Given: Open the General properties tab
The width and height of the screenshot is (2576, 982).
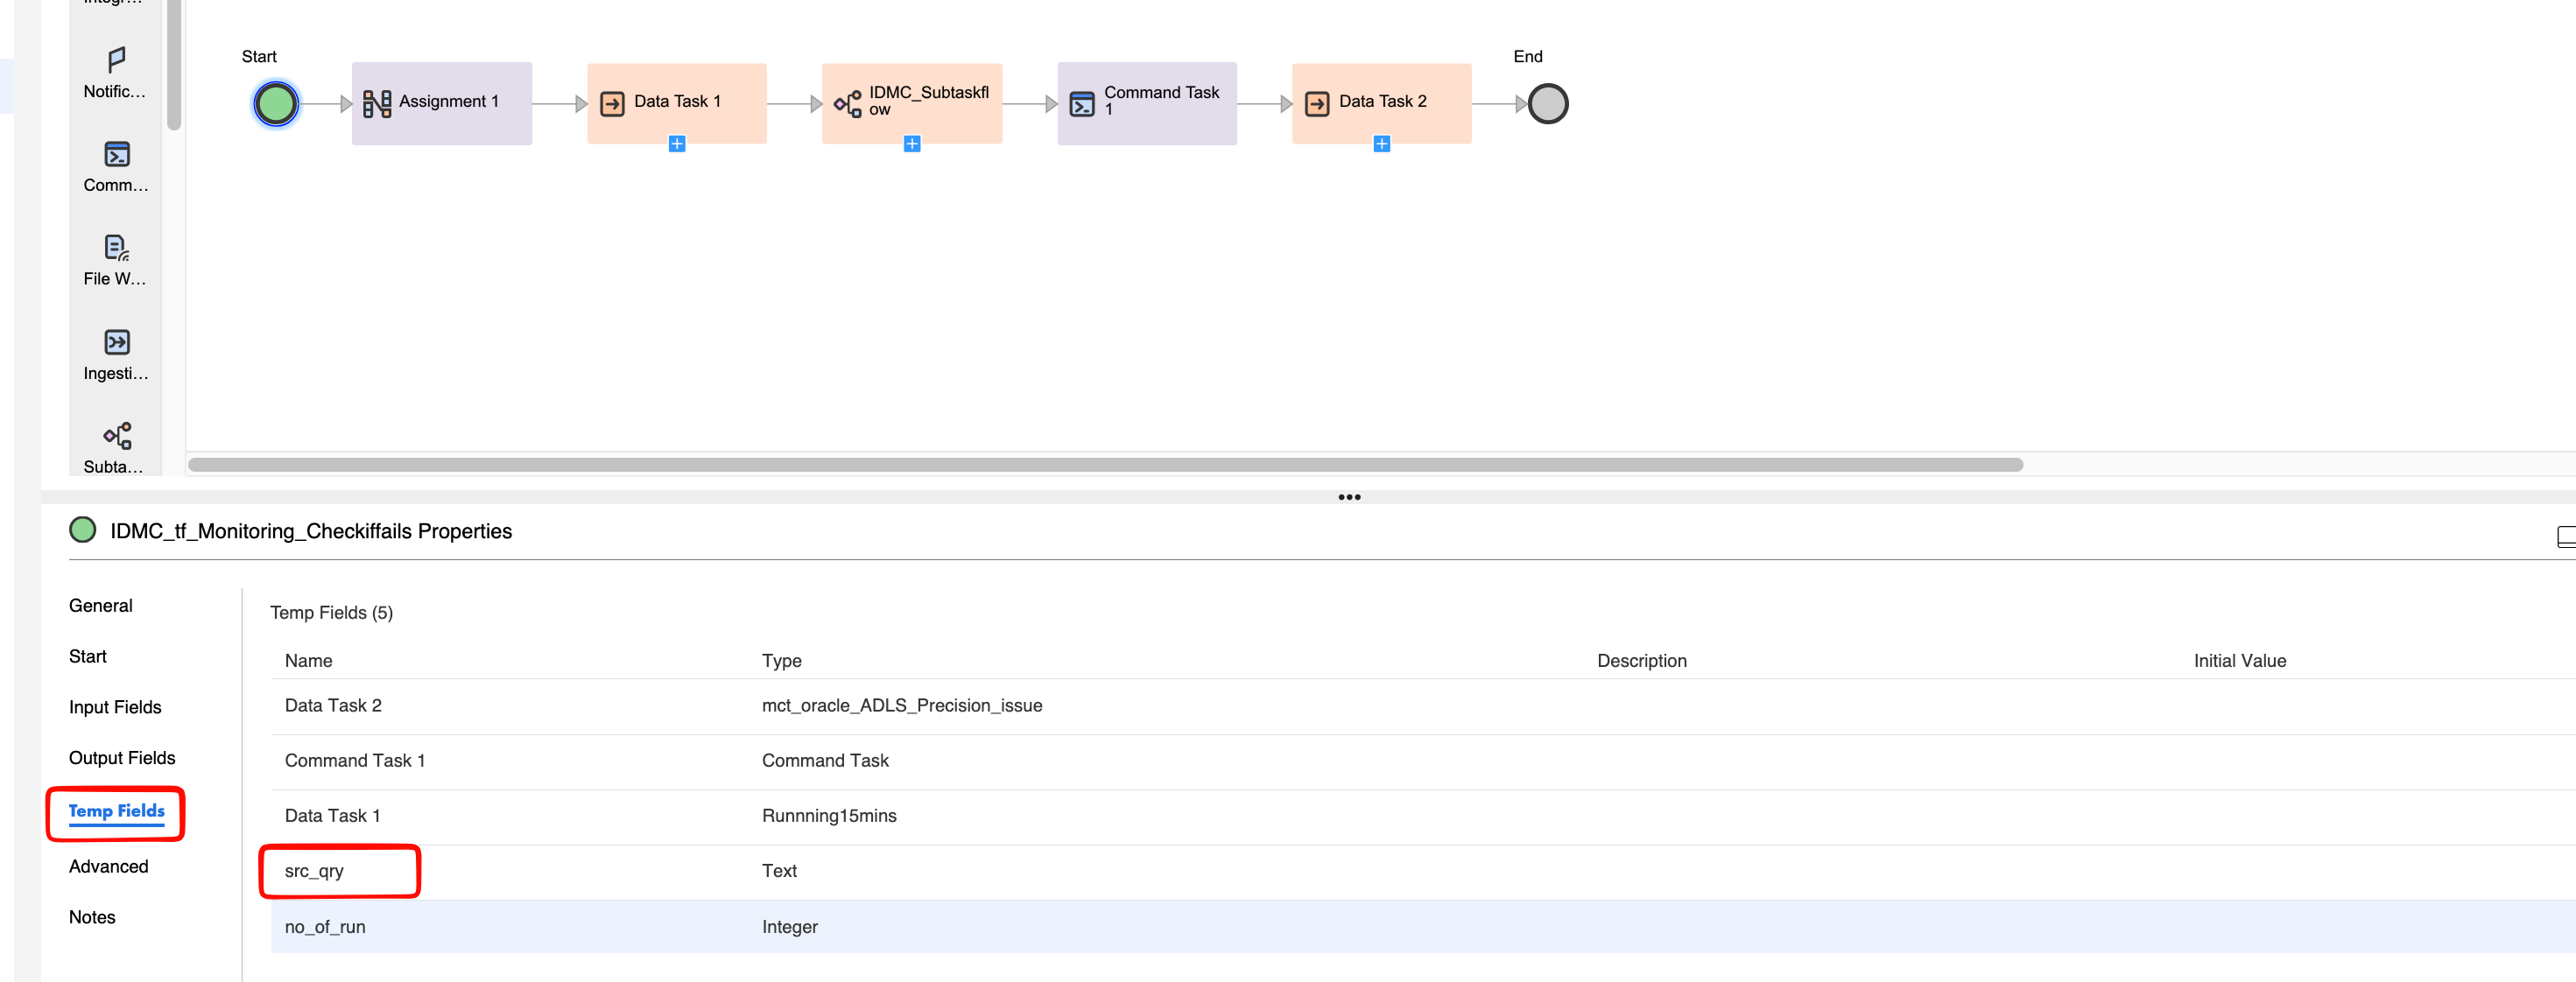Looking at the screenshot, I should click(x=100, y=605).
